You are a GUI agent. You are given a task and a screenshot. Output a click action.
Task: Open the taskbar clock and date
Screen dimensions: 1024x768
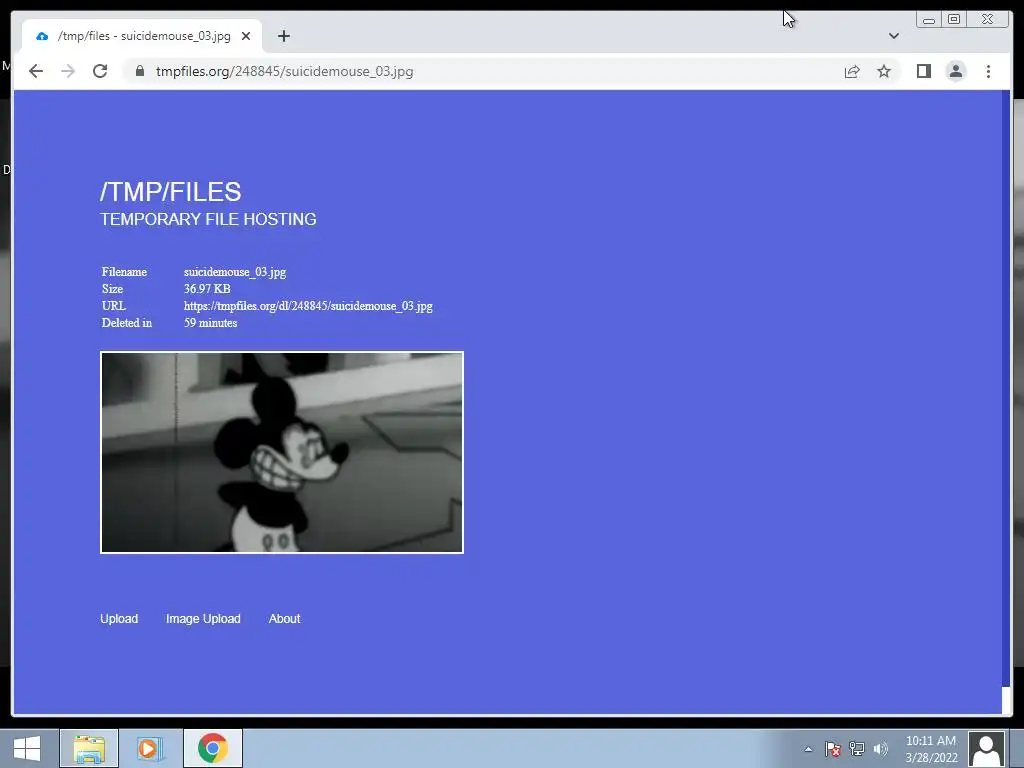pos(931,749)
